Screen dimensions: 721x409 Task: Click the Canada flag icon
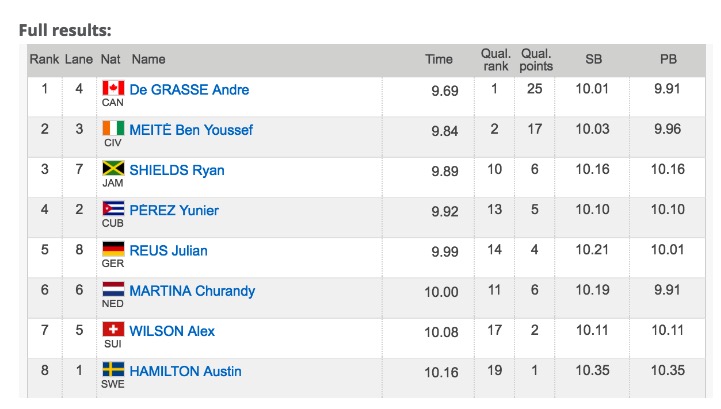click(113, 88)
